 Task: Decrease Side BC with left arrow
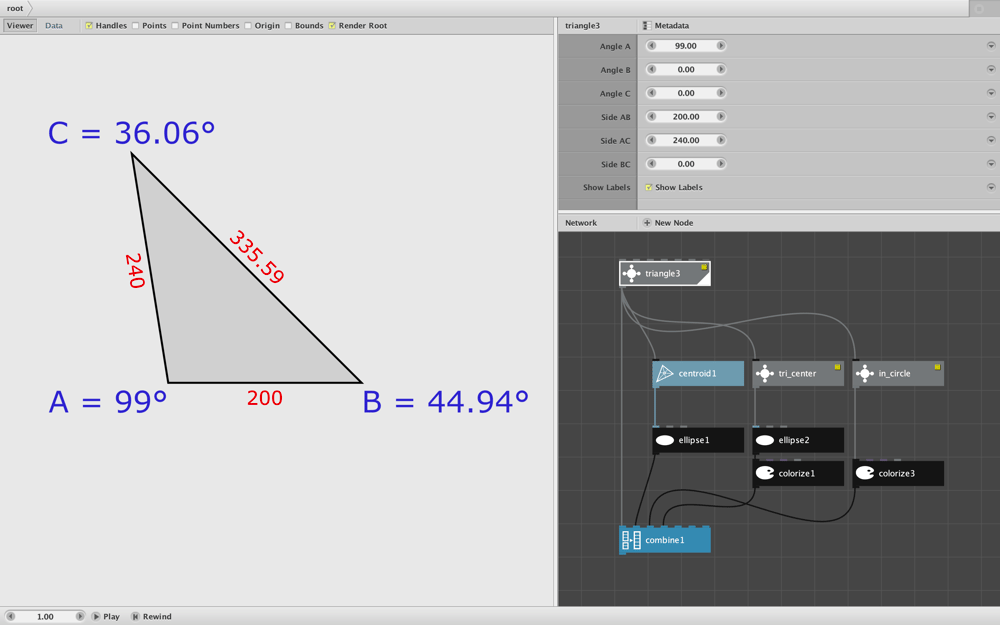[651, 164]
